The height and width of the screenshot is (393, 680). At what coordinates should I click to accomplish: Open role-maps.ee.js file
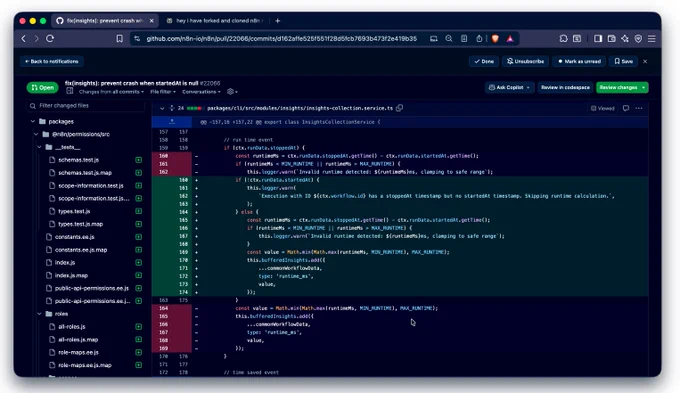pos(78,352)
